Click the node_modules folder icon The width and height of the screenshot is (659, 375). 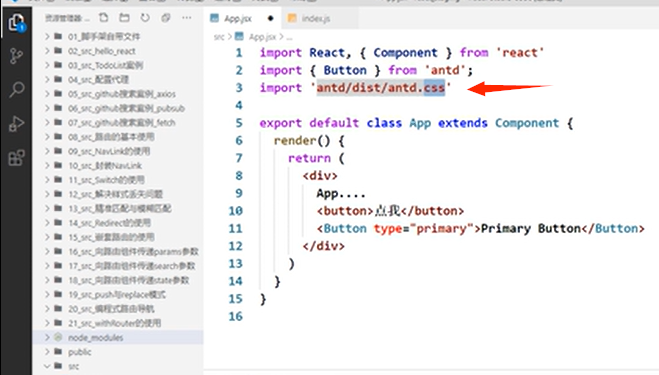[58, 337]
